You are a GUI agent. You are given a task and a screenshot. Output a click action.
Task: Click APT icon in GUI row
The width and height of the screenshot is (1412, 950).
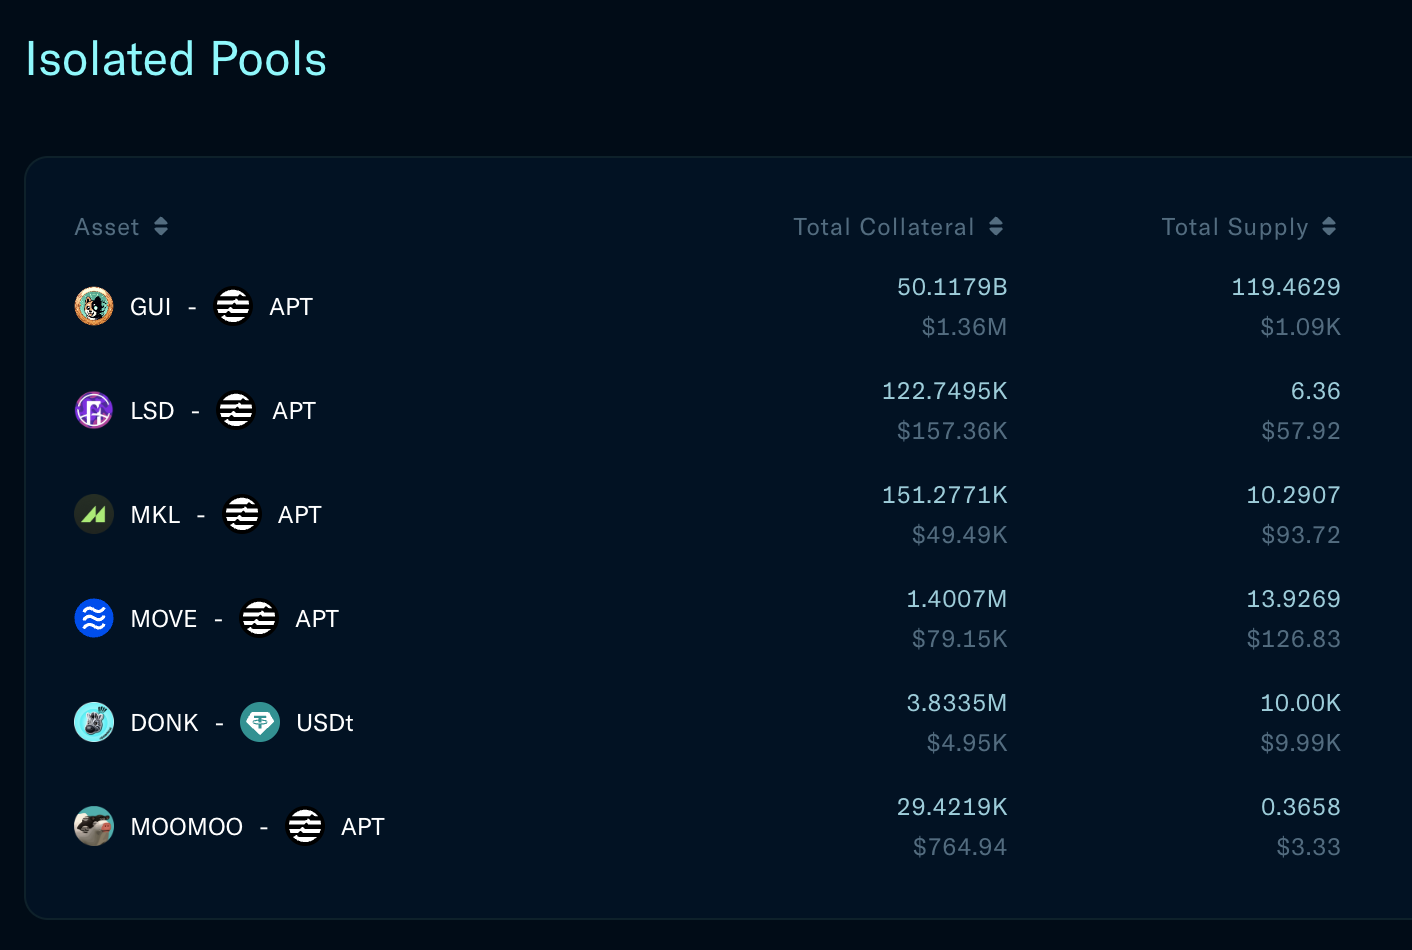[233, 306]
